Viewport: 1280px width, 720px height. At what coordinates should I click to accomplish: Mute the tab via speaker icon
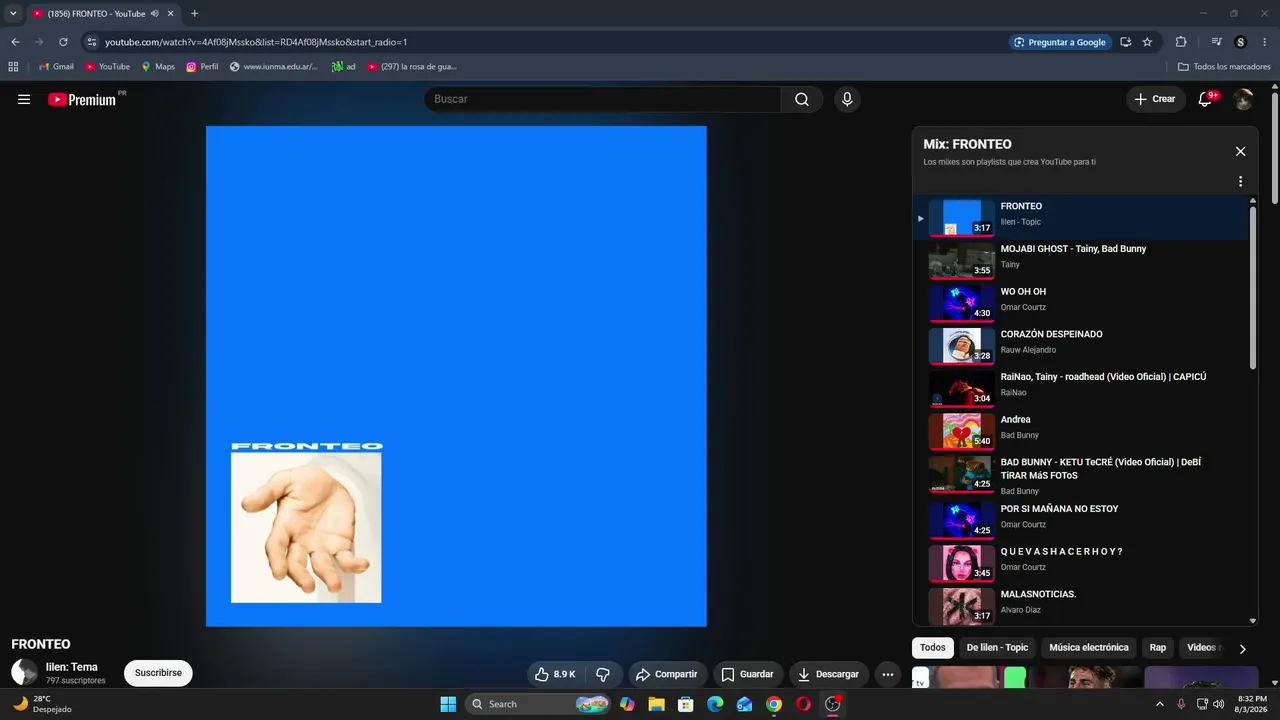click(155, 14)
